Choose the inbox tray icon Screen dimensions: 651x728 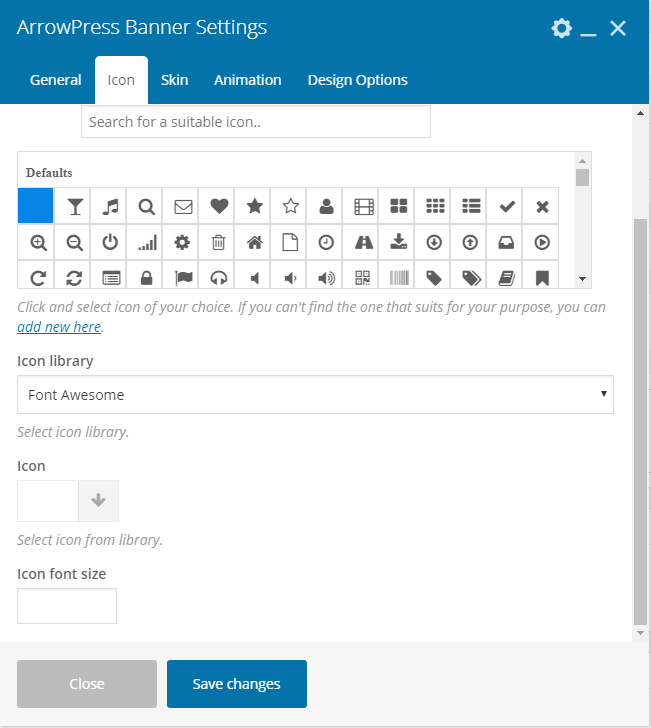tap(507, 242)
